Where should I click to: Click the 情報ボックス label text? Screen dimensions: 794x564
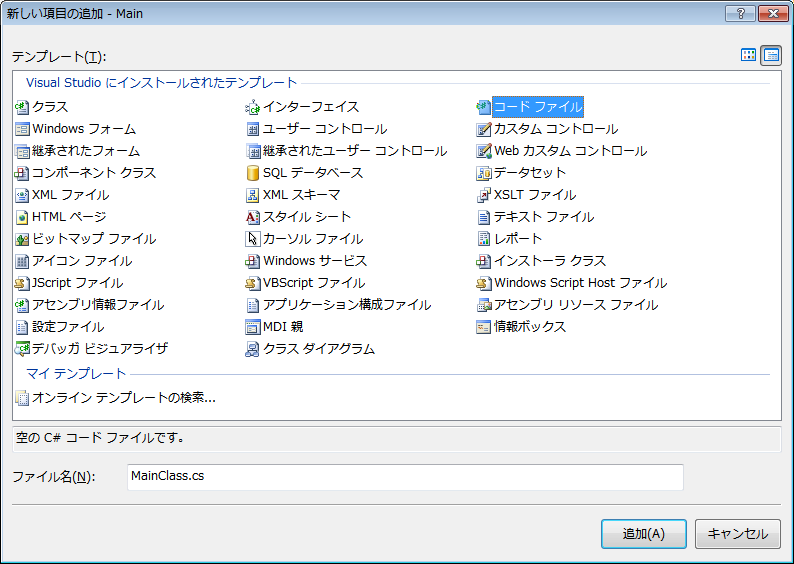tap(530, 327)
